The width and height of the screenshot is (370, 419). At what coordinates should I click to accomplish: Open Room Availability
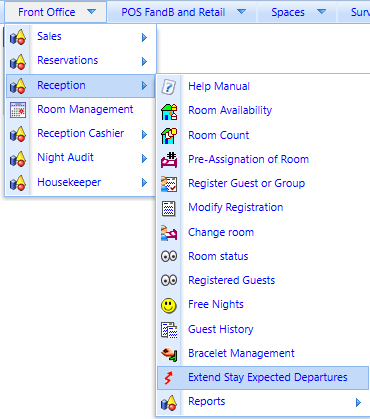pos(263,111)
